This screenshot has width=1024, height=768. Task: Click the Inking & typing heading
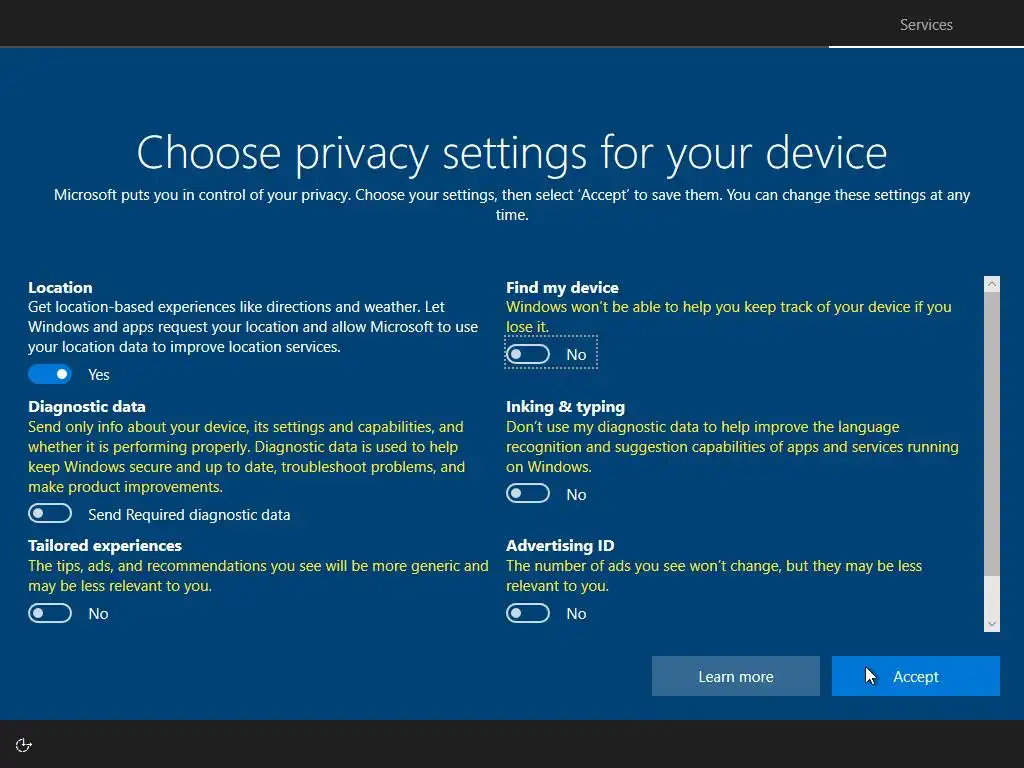(x=566, y=406)
